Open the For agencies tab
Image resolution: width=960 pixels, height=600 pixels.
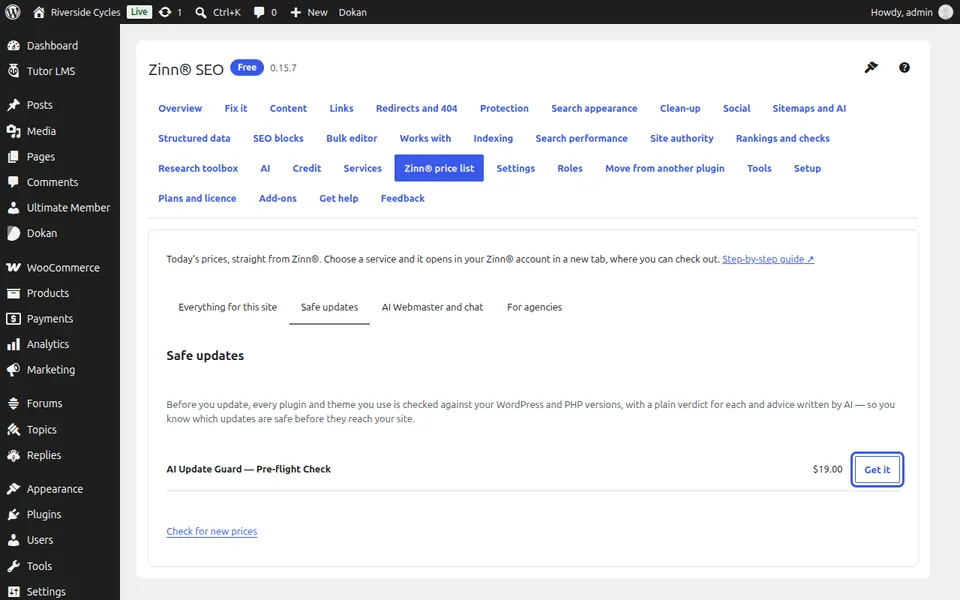tap(534, 307)
